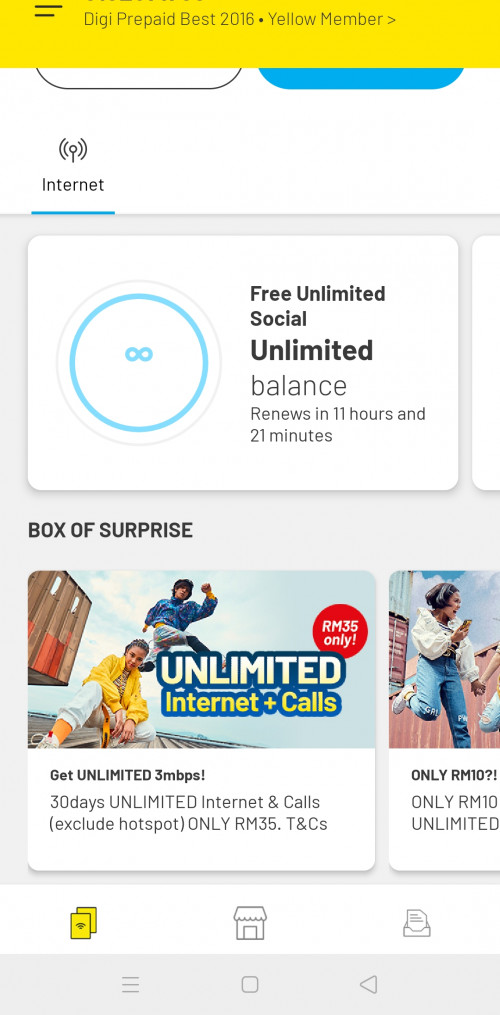This screenshot has height=1015, width=500.
Task: Open UNLIMITED Internet + Calls banner image
Action: (x=201, y=660)
